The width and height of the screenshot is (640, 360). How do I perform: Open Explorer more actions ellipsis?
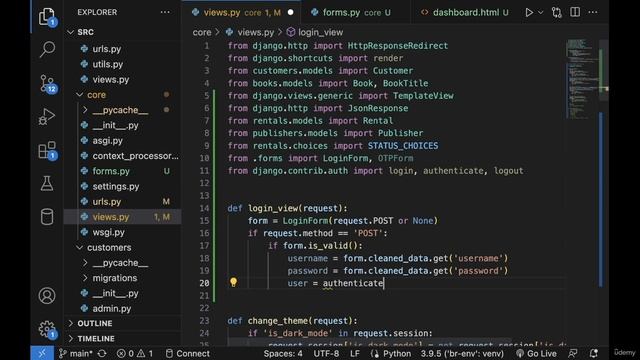(x=165, y=12)
